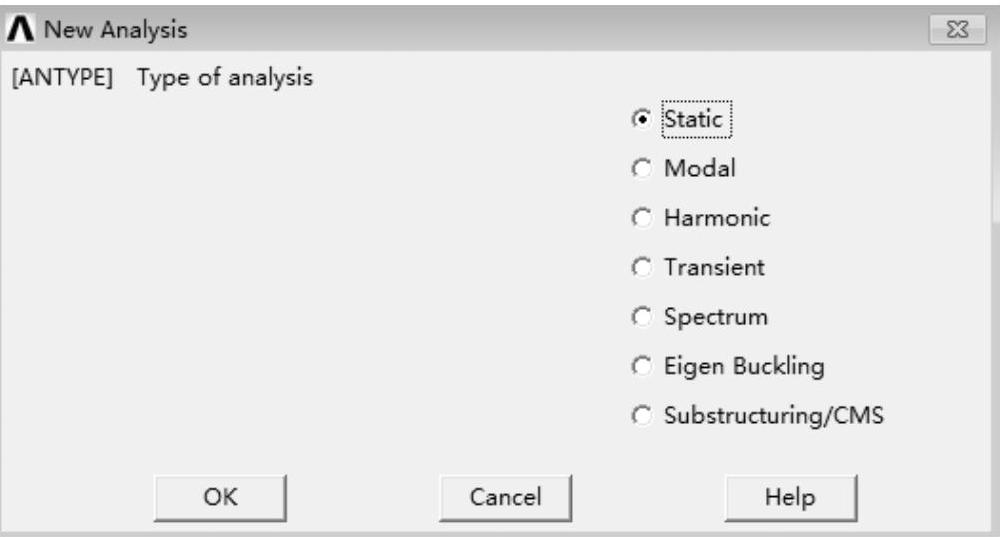Screen dimensions: 1000x537
Task: Click the 'Spectrum' label text
Action: 716,317
